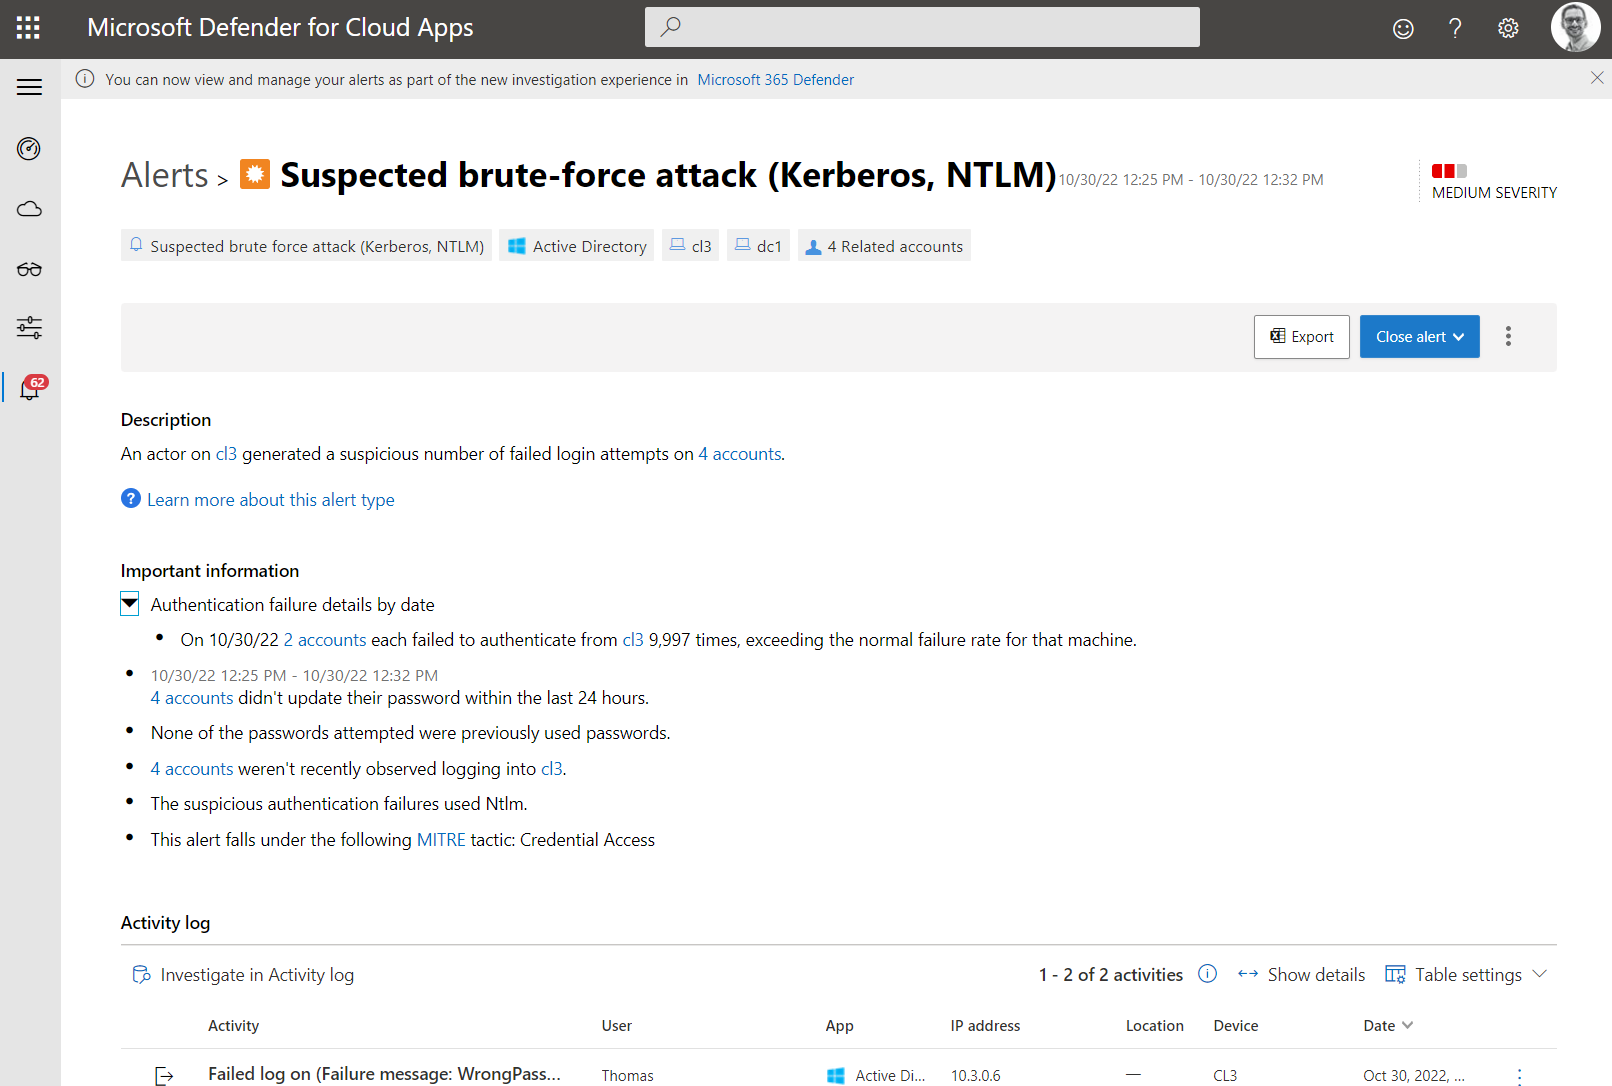Screen dimensions: 1612x1086
Task: Select the dc1 device tag
Action: pos(758,246)
